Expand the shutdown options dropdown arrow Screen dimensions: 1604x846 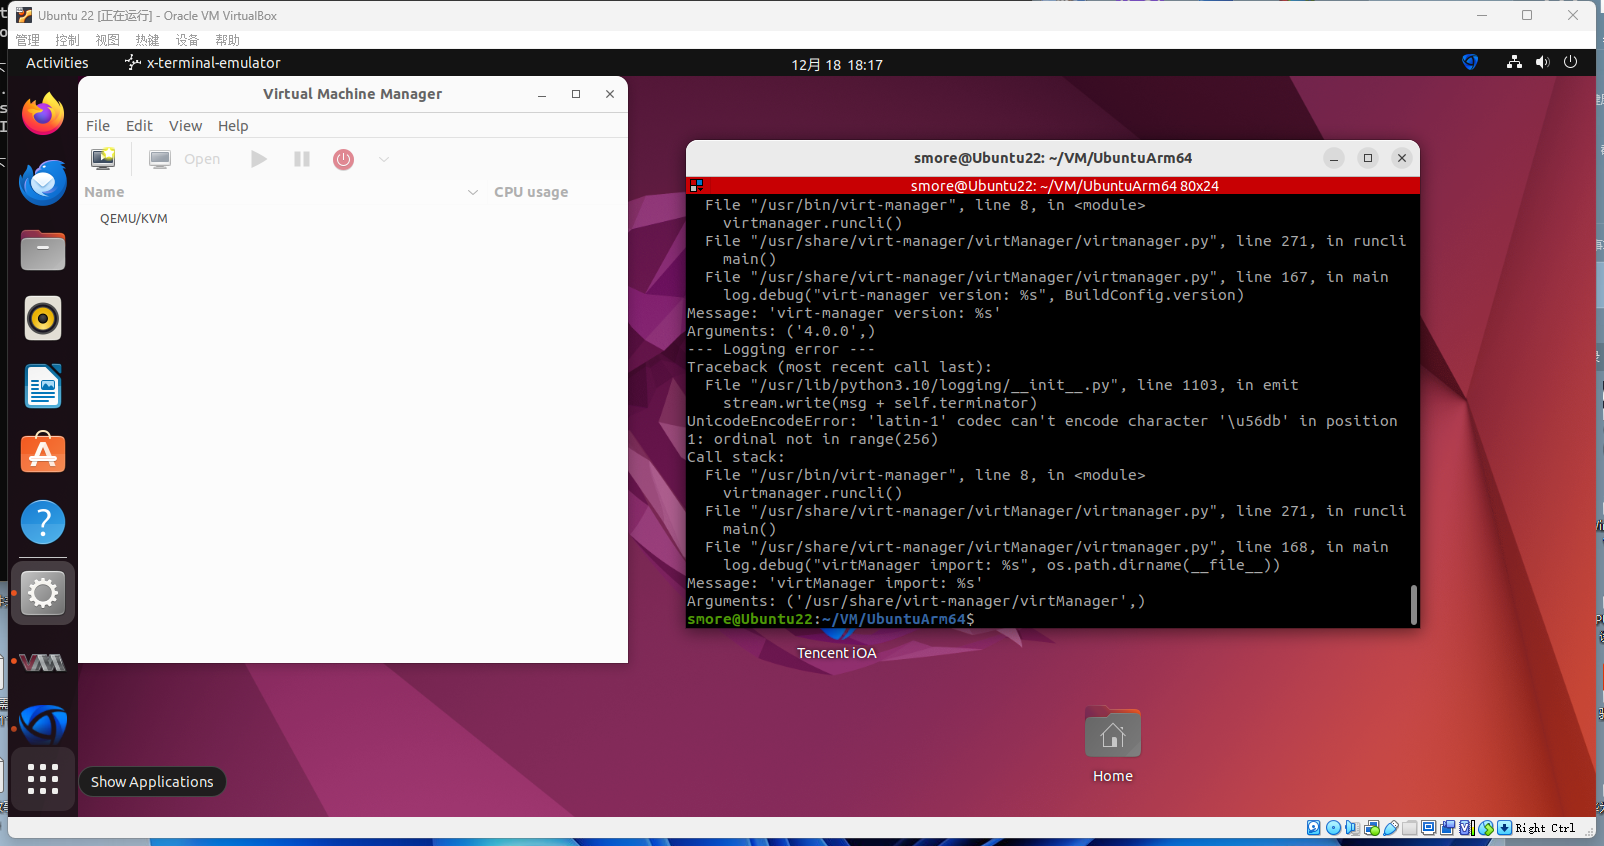384,159
